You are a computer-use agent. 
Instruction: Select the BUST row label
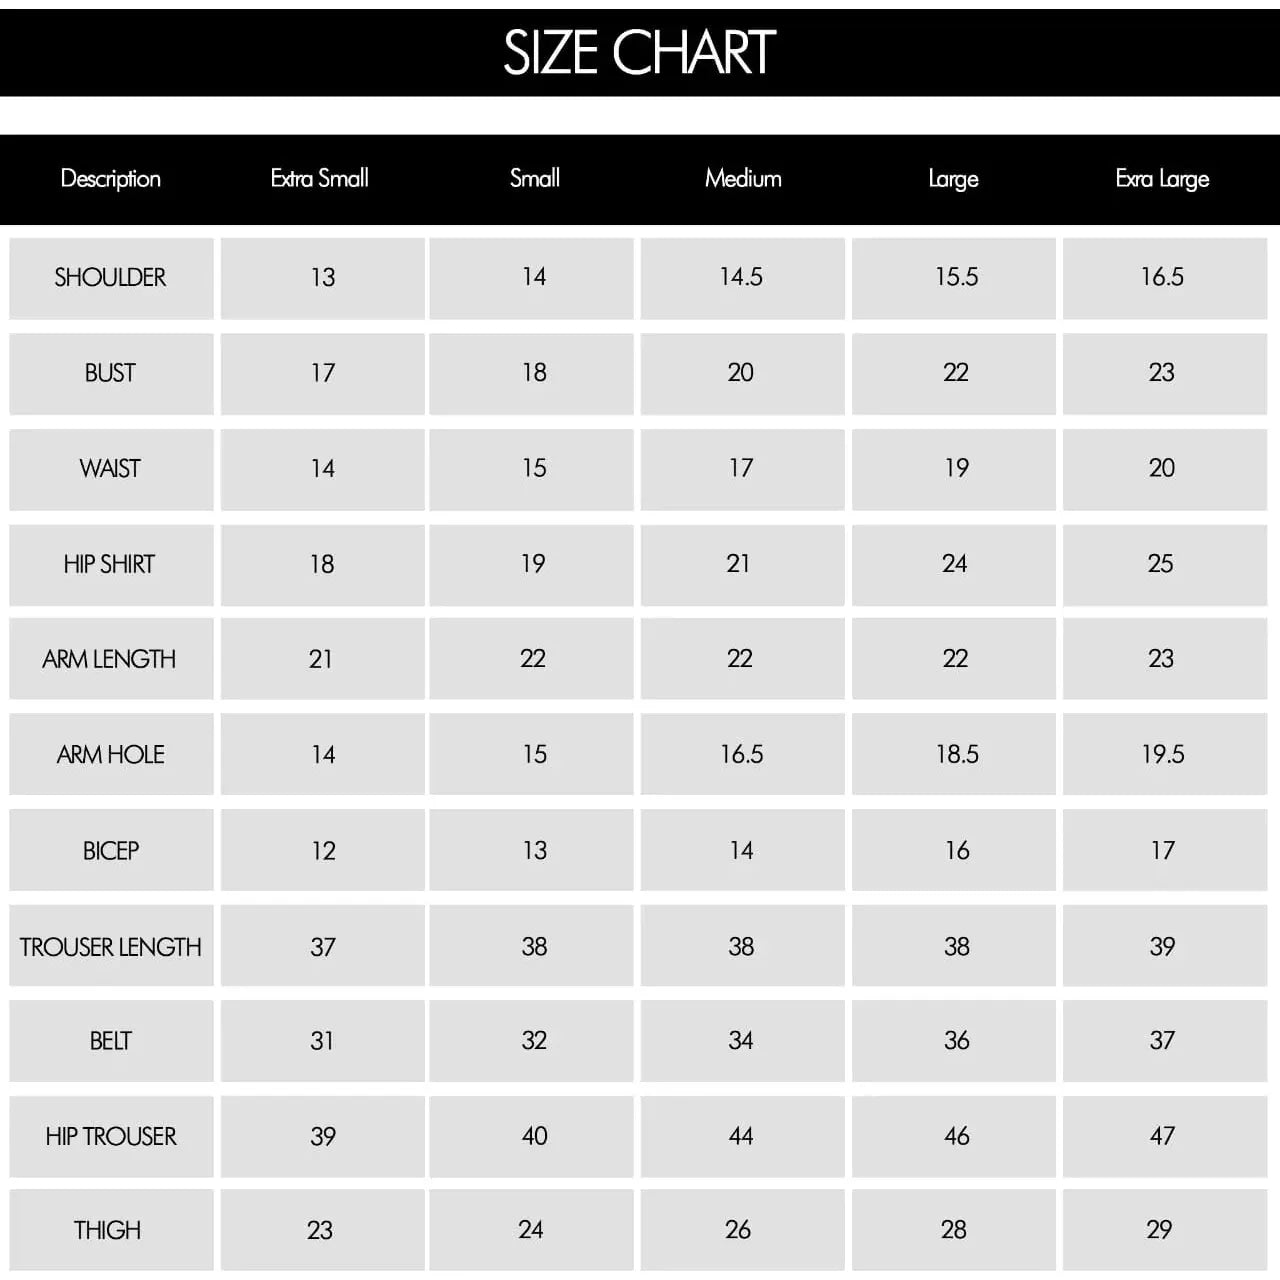(x=111, y=373)
